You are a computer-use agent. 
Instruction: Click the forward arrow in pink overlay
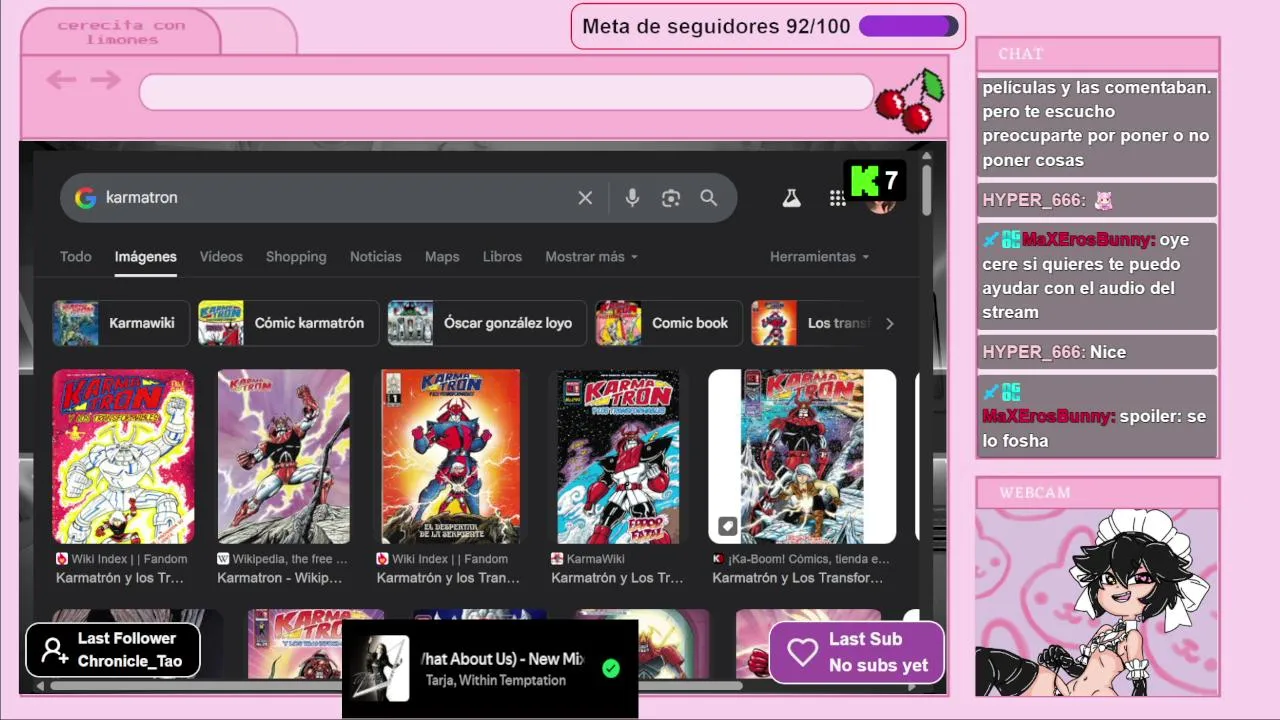point(105,80)
